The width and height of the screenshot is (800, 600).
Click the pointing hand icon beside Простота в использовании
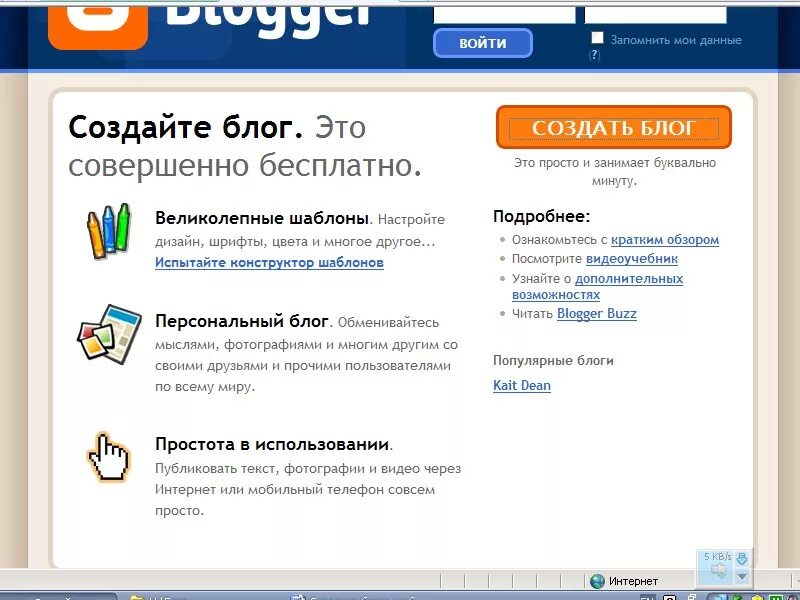point(108,457)
